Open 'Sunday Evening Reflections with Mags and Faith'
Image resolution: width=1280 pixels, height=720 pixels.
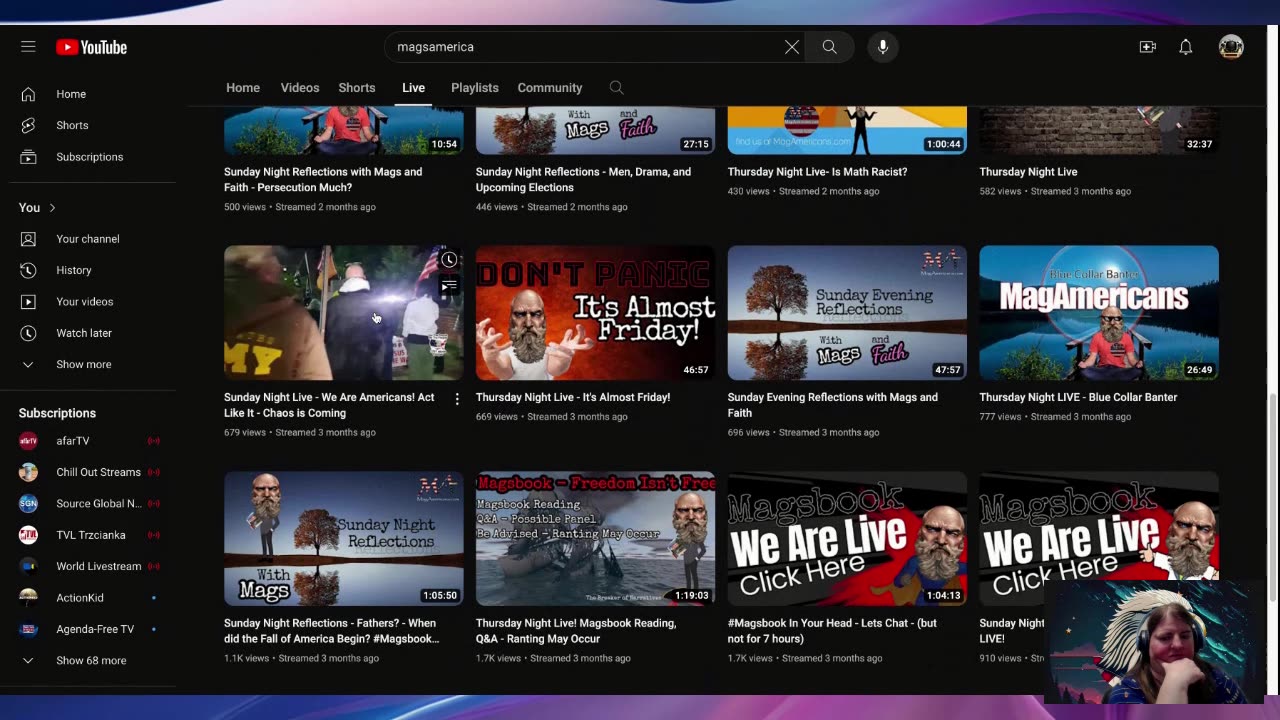pos(833,405)
